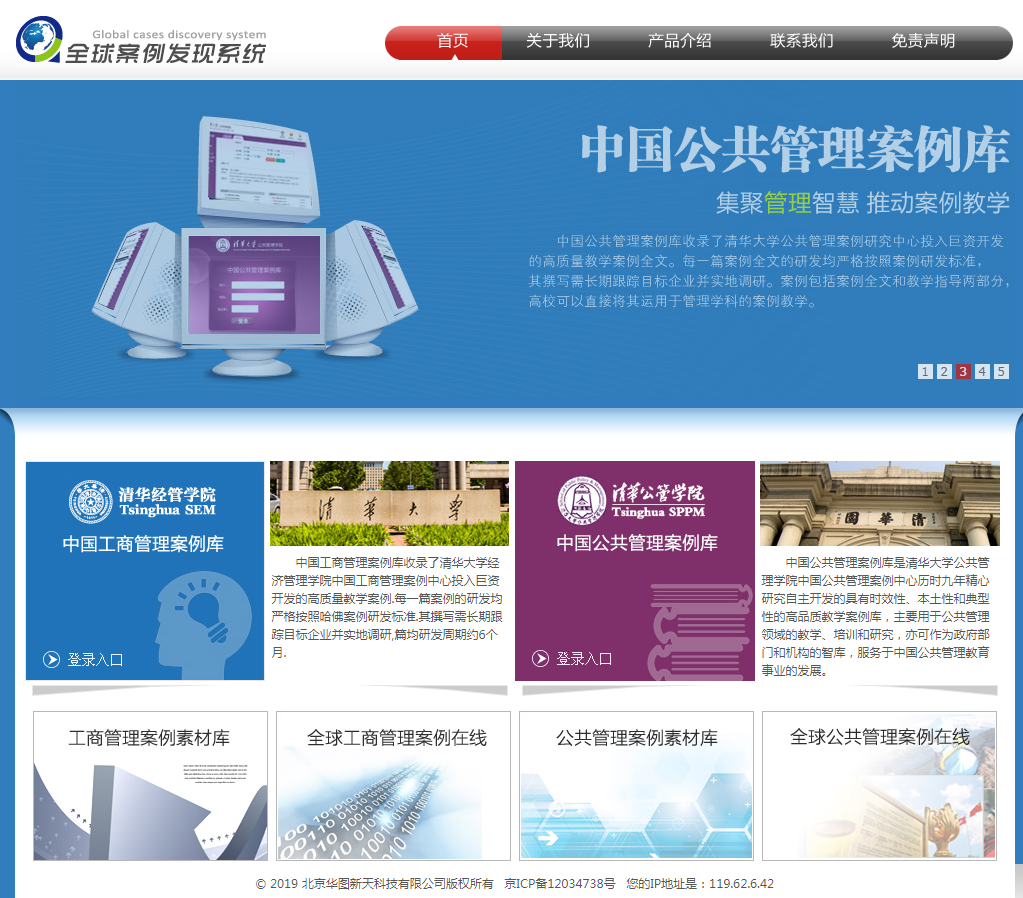Viewport: 1023px width, 898px height.
Task: Click the 中国公共管理案例库 title in purple card
Action: pyautogui.click(x=637, y=542)
